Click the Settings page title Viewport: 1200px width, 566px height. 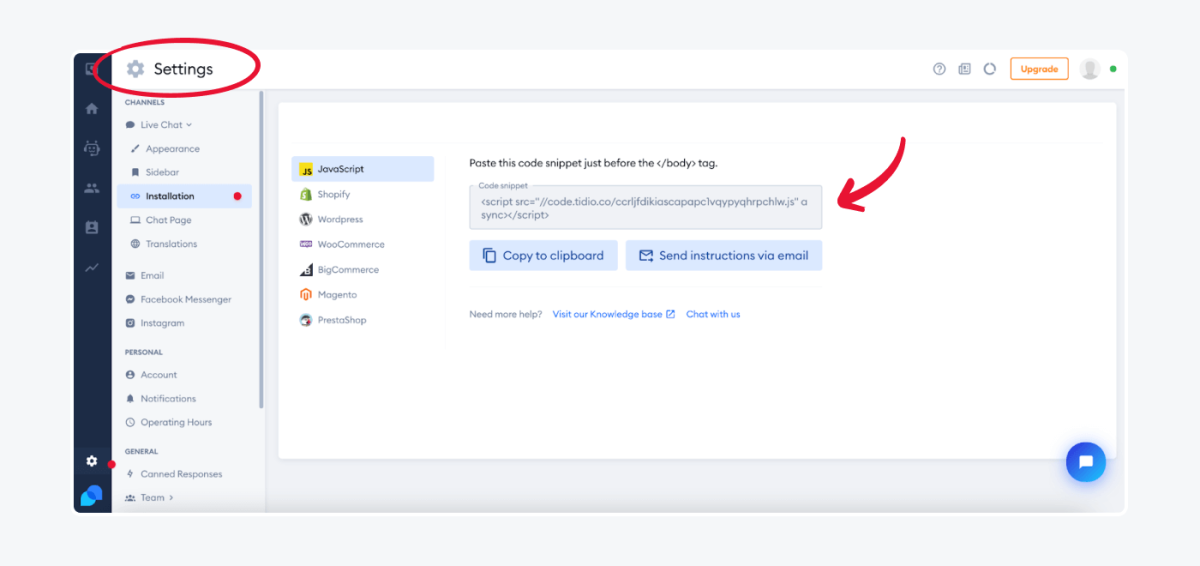[183, 69]
